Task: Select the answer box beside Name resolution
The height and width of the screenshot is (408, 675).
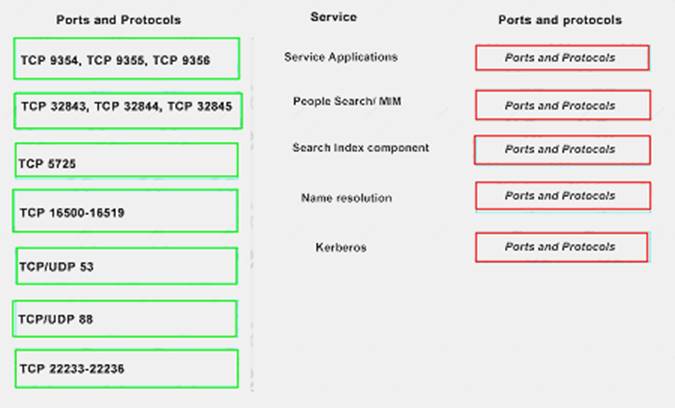Action: [x=562, y=196]
